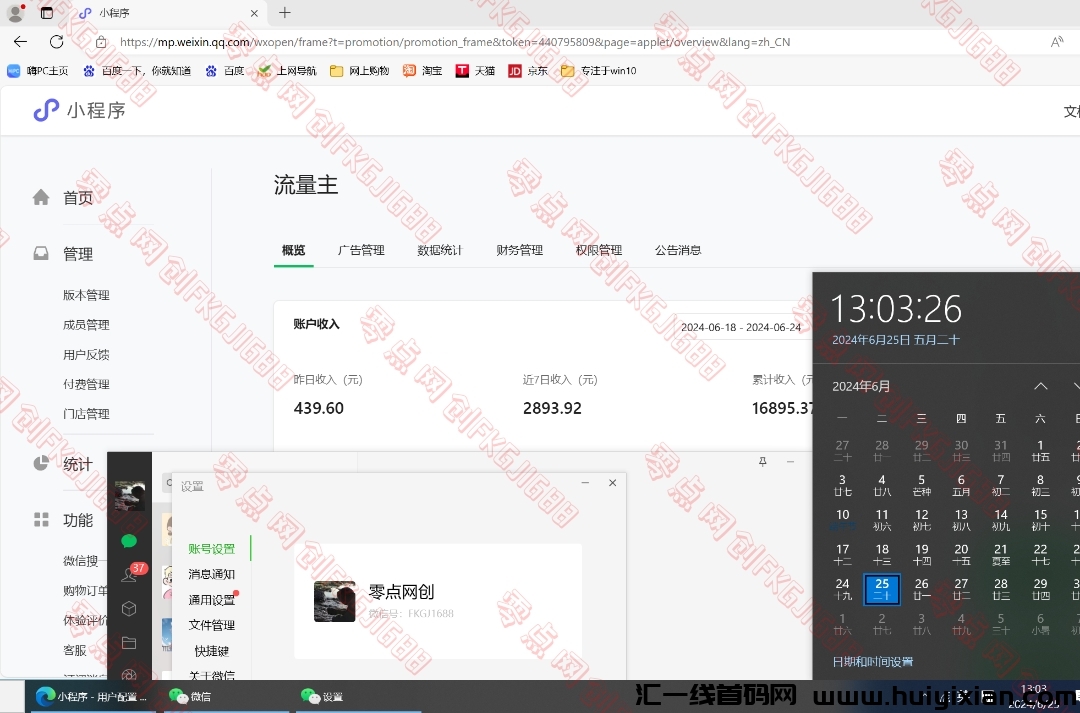Open the 京东 bookmark

(x=528, y=70)
